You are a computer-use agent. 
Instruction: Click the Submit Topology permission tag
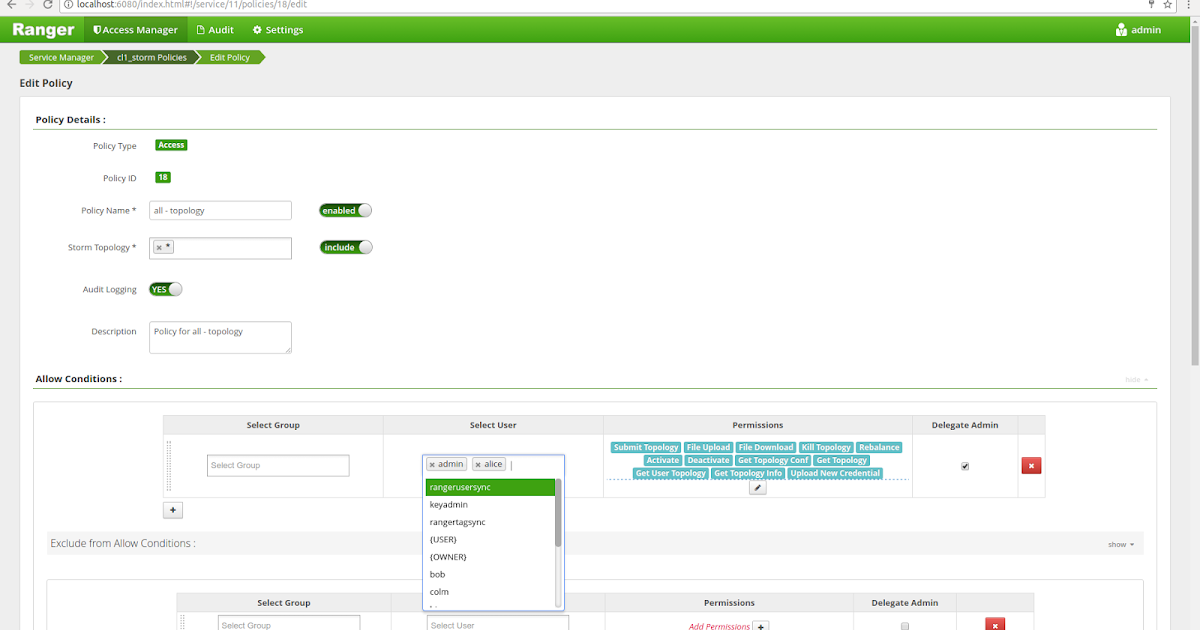(645, 447)
